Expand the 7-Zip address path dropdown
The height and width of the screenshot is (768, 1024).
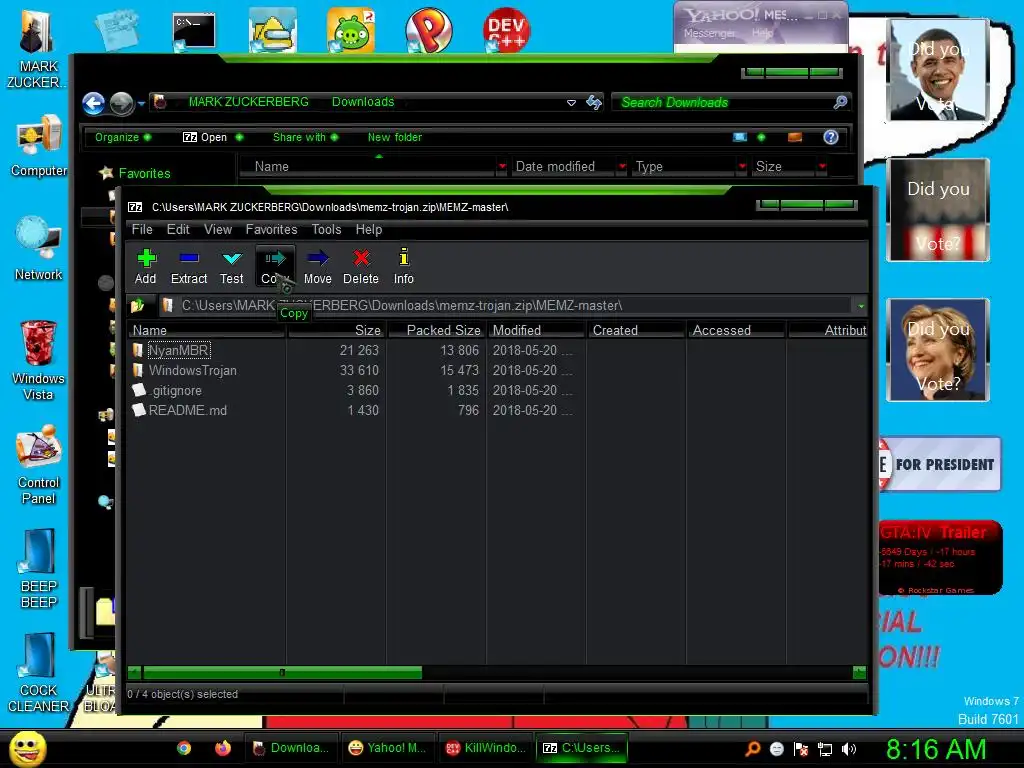[x=861, y=306]
